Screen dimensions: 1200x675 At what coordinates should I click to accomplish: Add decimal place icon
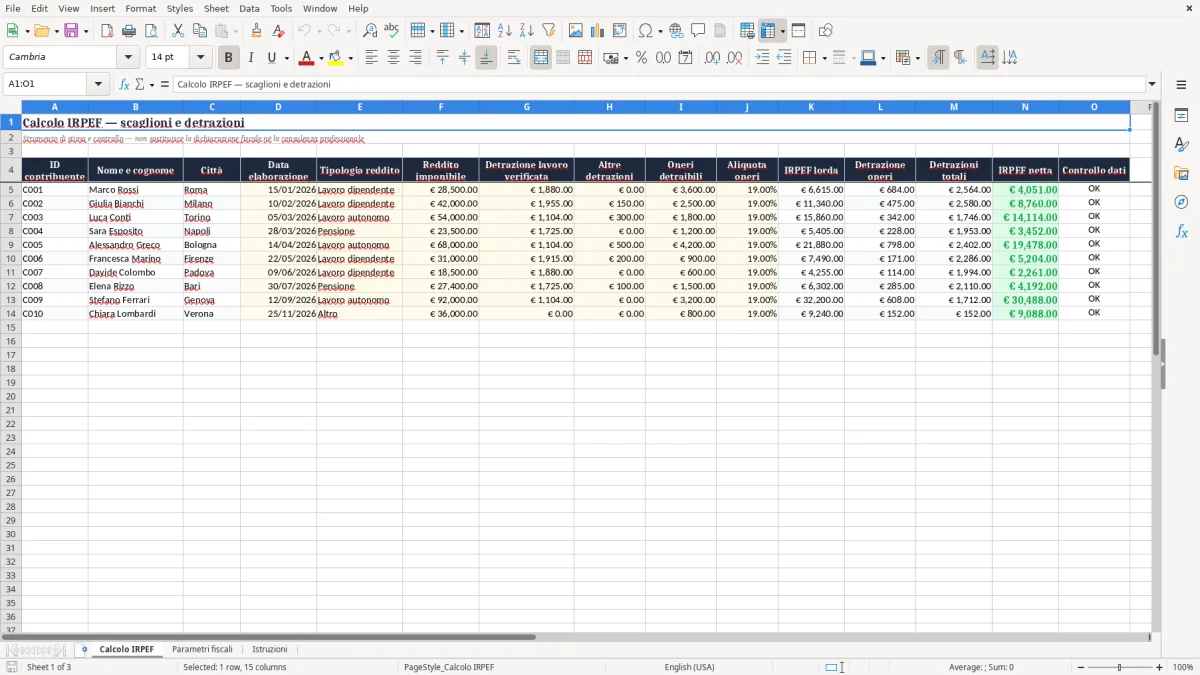point(712,58)
